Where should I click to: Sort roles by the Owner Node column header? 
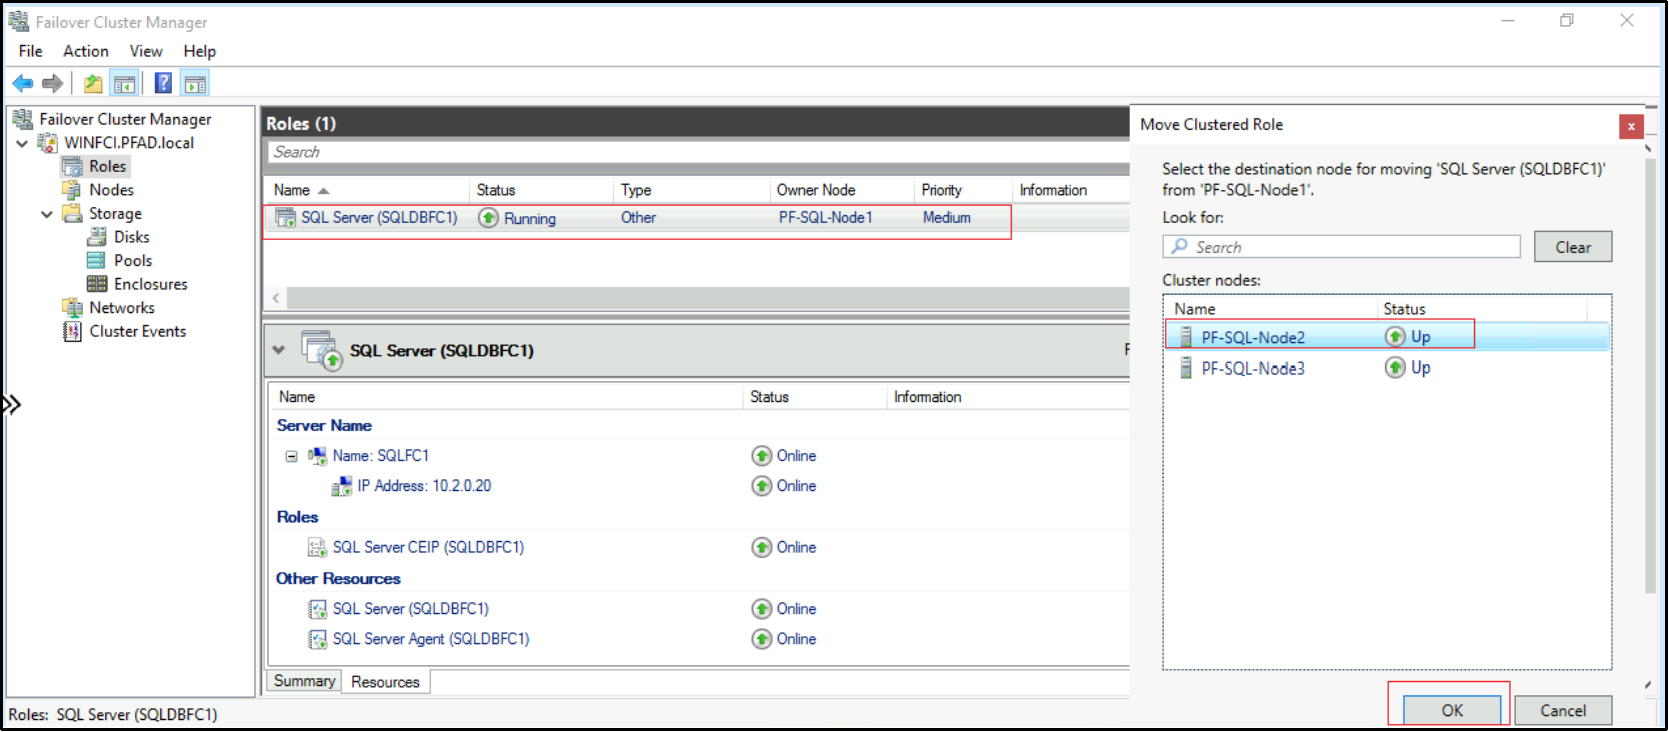[x=842, y=190]
